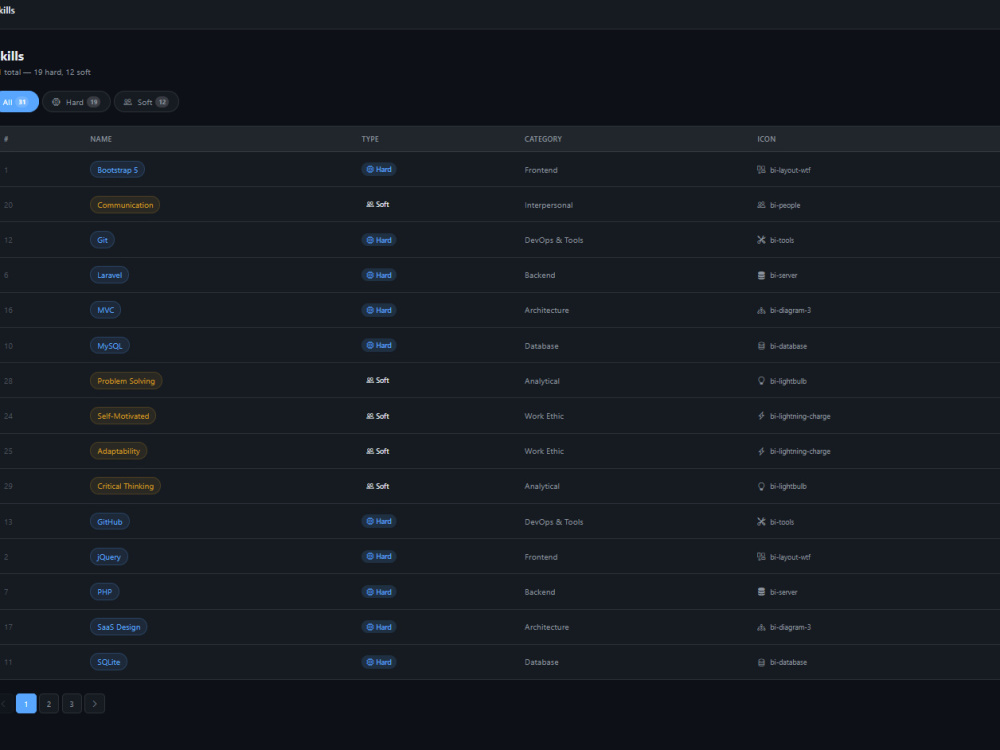Go to pagination page 1
Viewport: 1000px width, 750px height.
pyautogui.click(x=26, y=703)
